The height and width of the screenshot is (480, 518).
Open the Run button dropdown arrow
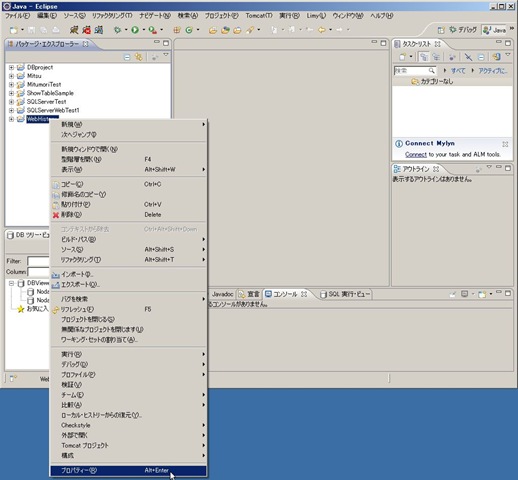[x=144, y=30]
